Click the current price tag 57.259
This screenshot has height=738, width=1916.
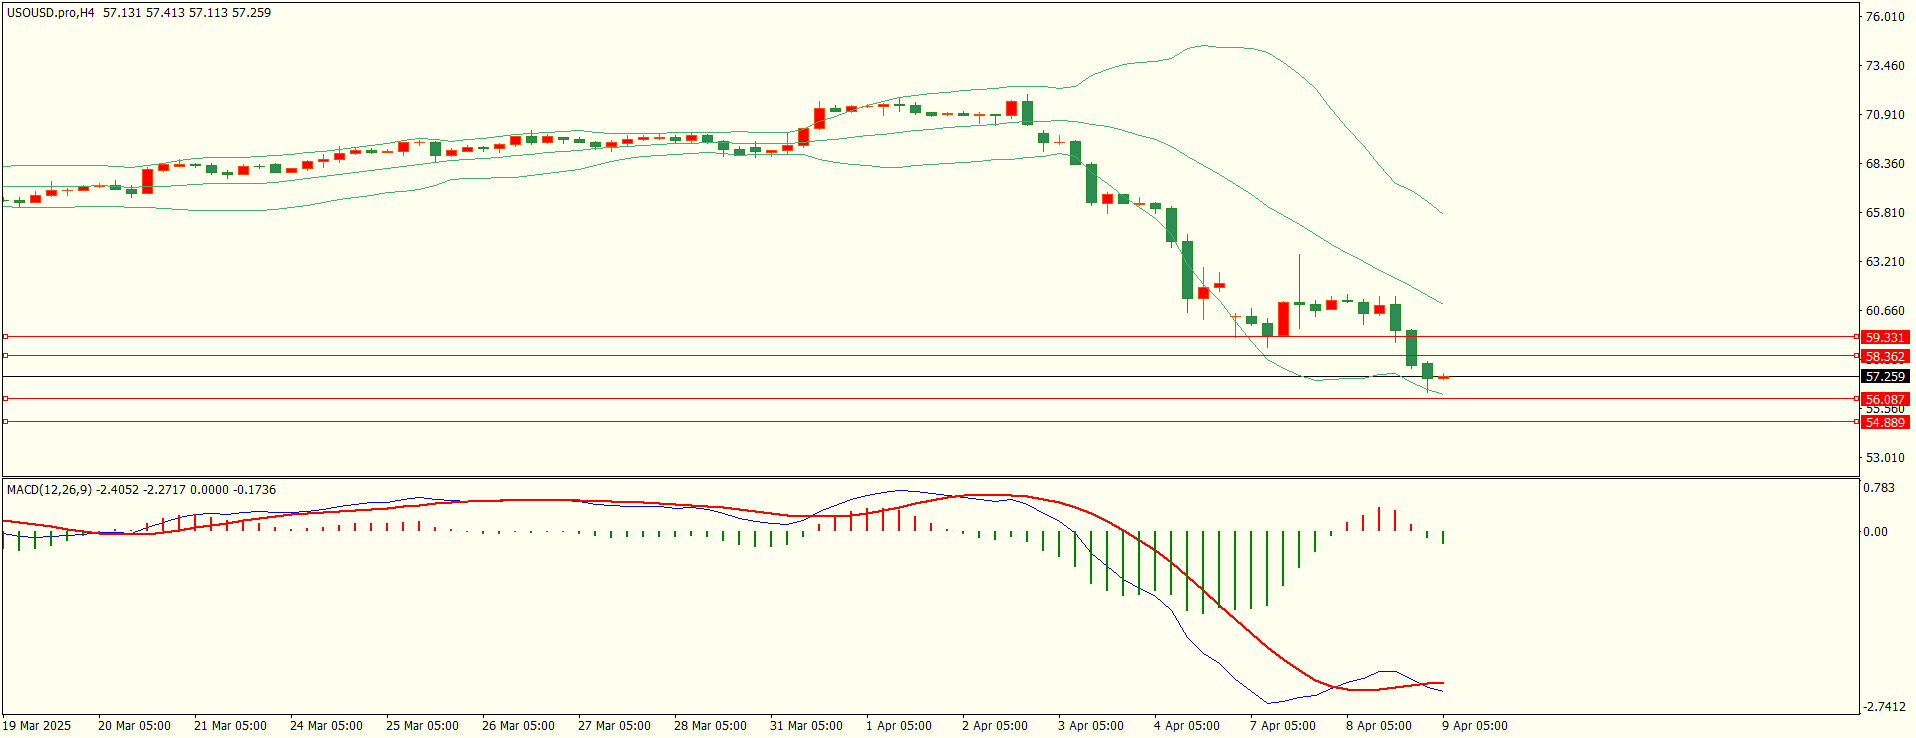tap(1885, 377)
